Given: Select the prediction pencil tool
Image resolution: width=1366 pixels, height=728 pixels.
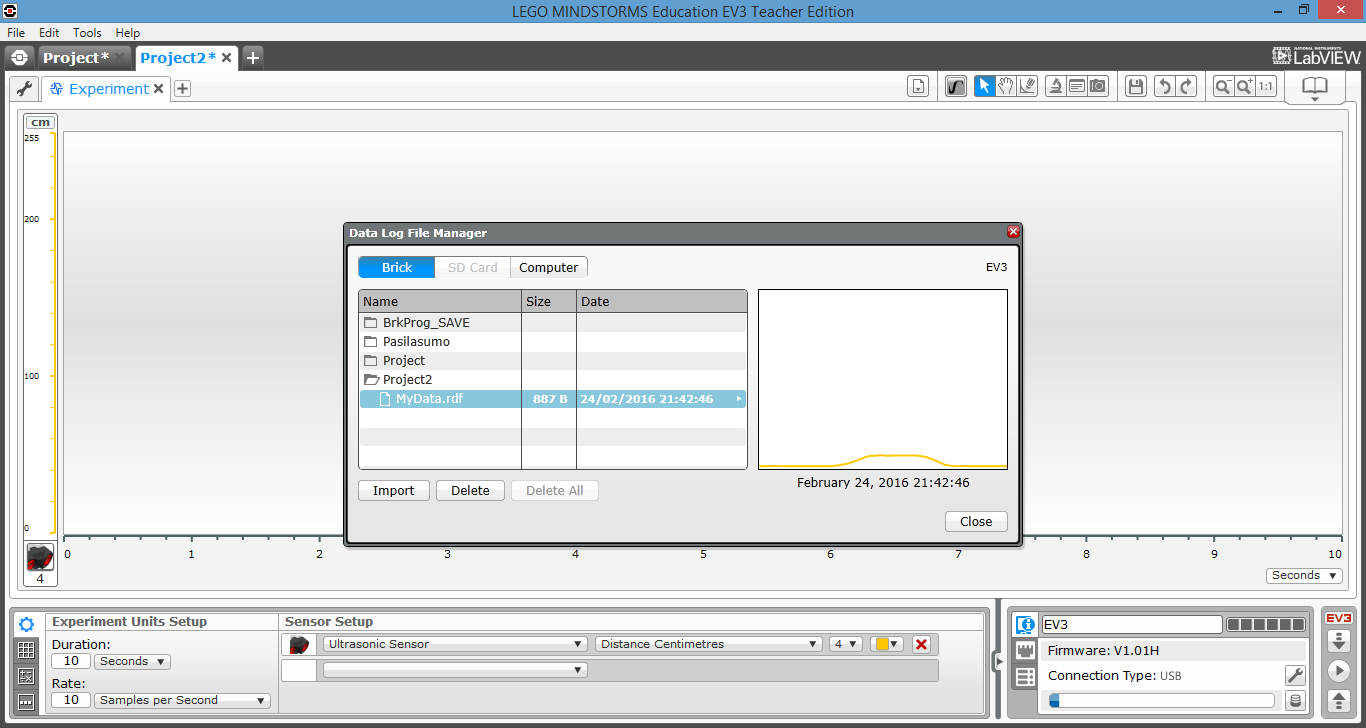Looking at the screenshot, I should coord(1028,87).
